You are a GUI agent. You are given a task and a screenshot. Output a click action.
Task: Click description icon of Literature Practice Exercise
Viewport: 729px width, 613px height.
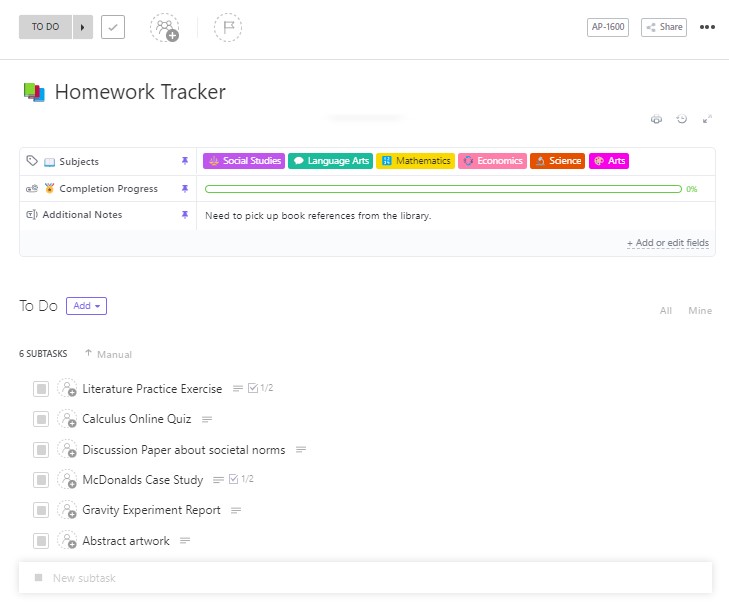(238, 388)
